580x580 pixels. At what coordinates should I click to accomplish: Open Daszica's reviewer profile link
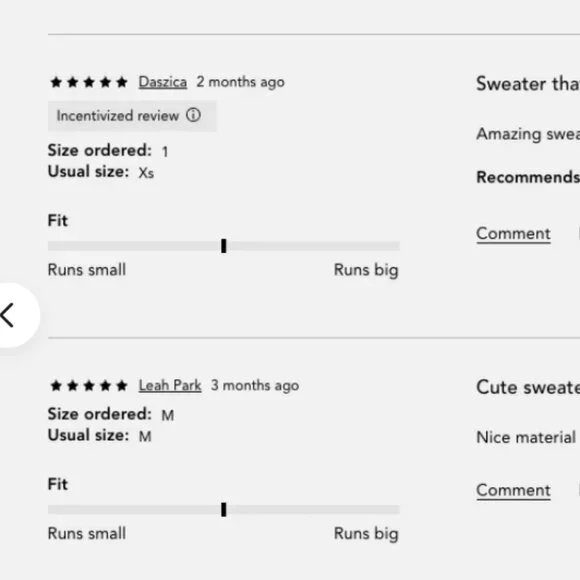pyautogui.click(x=163, y=82)
